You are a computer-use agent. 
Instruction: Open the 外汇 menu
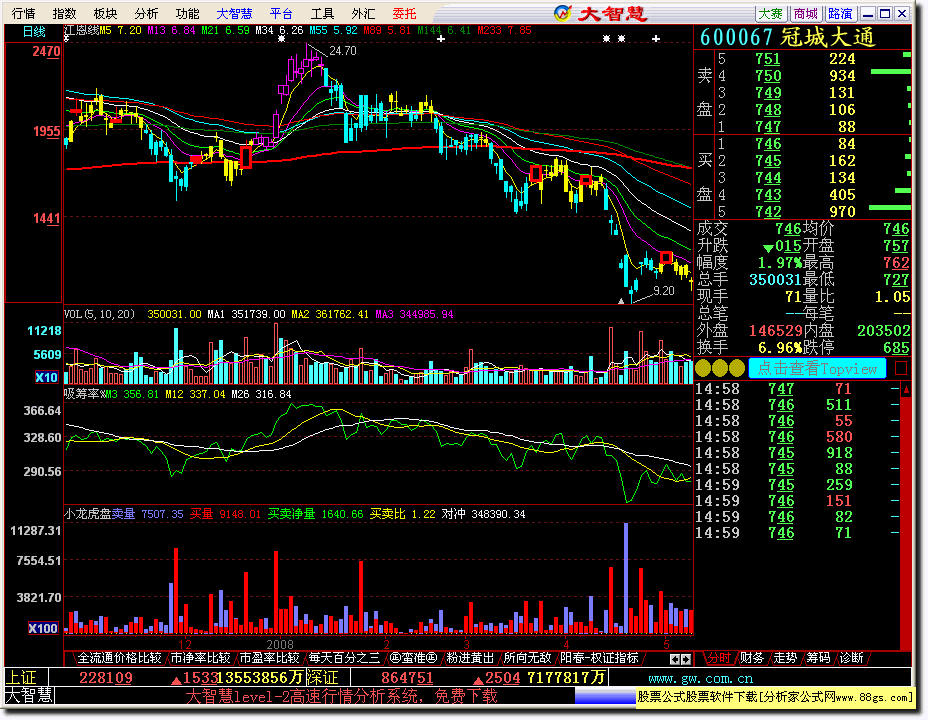tap(363, 14)
